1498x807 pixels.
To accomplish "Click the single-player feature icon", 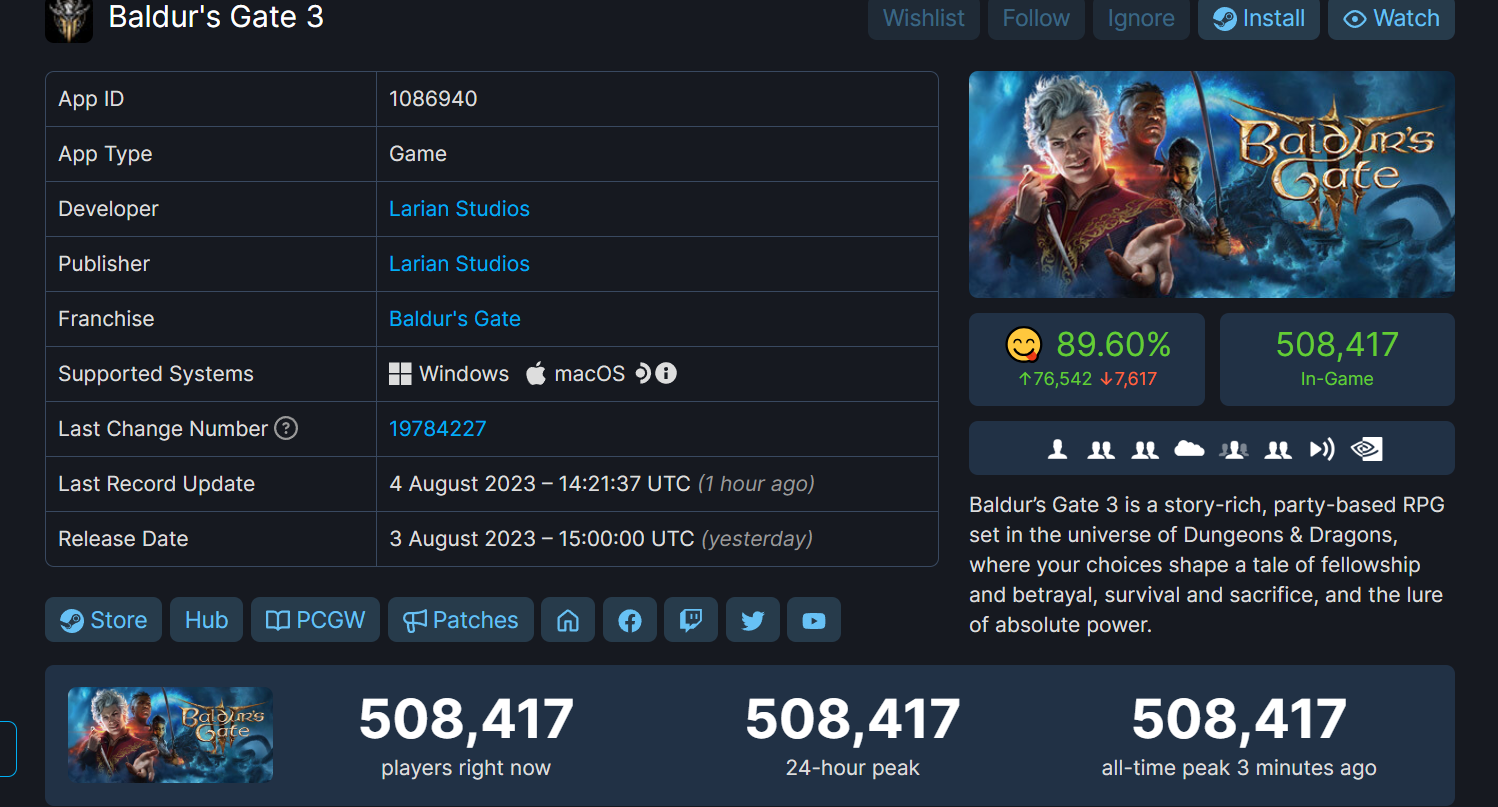I will (1057, 449).
